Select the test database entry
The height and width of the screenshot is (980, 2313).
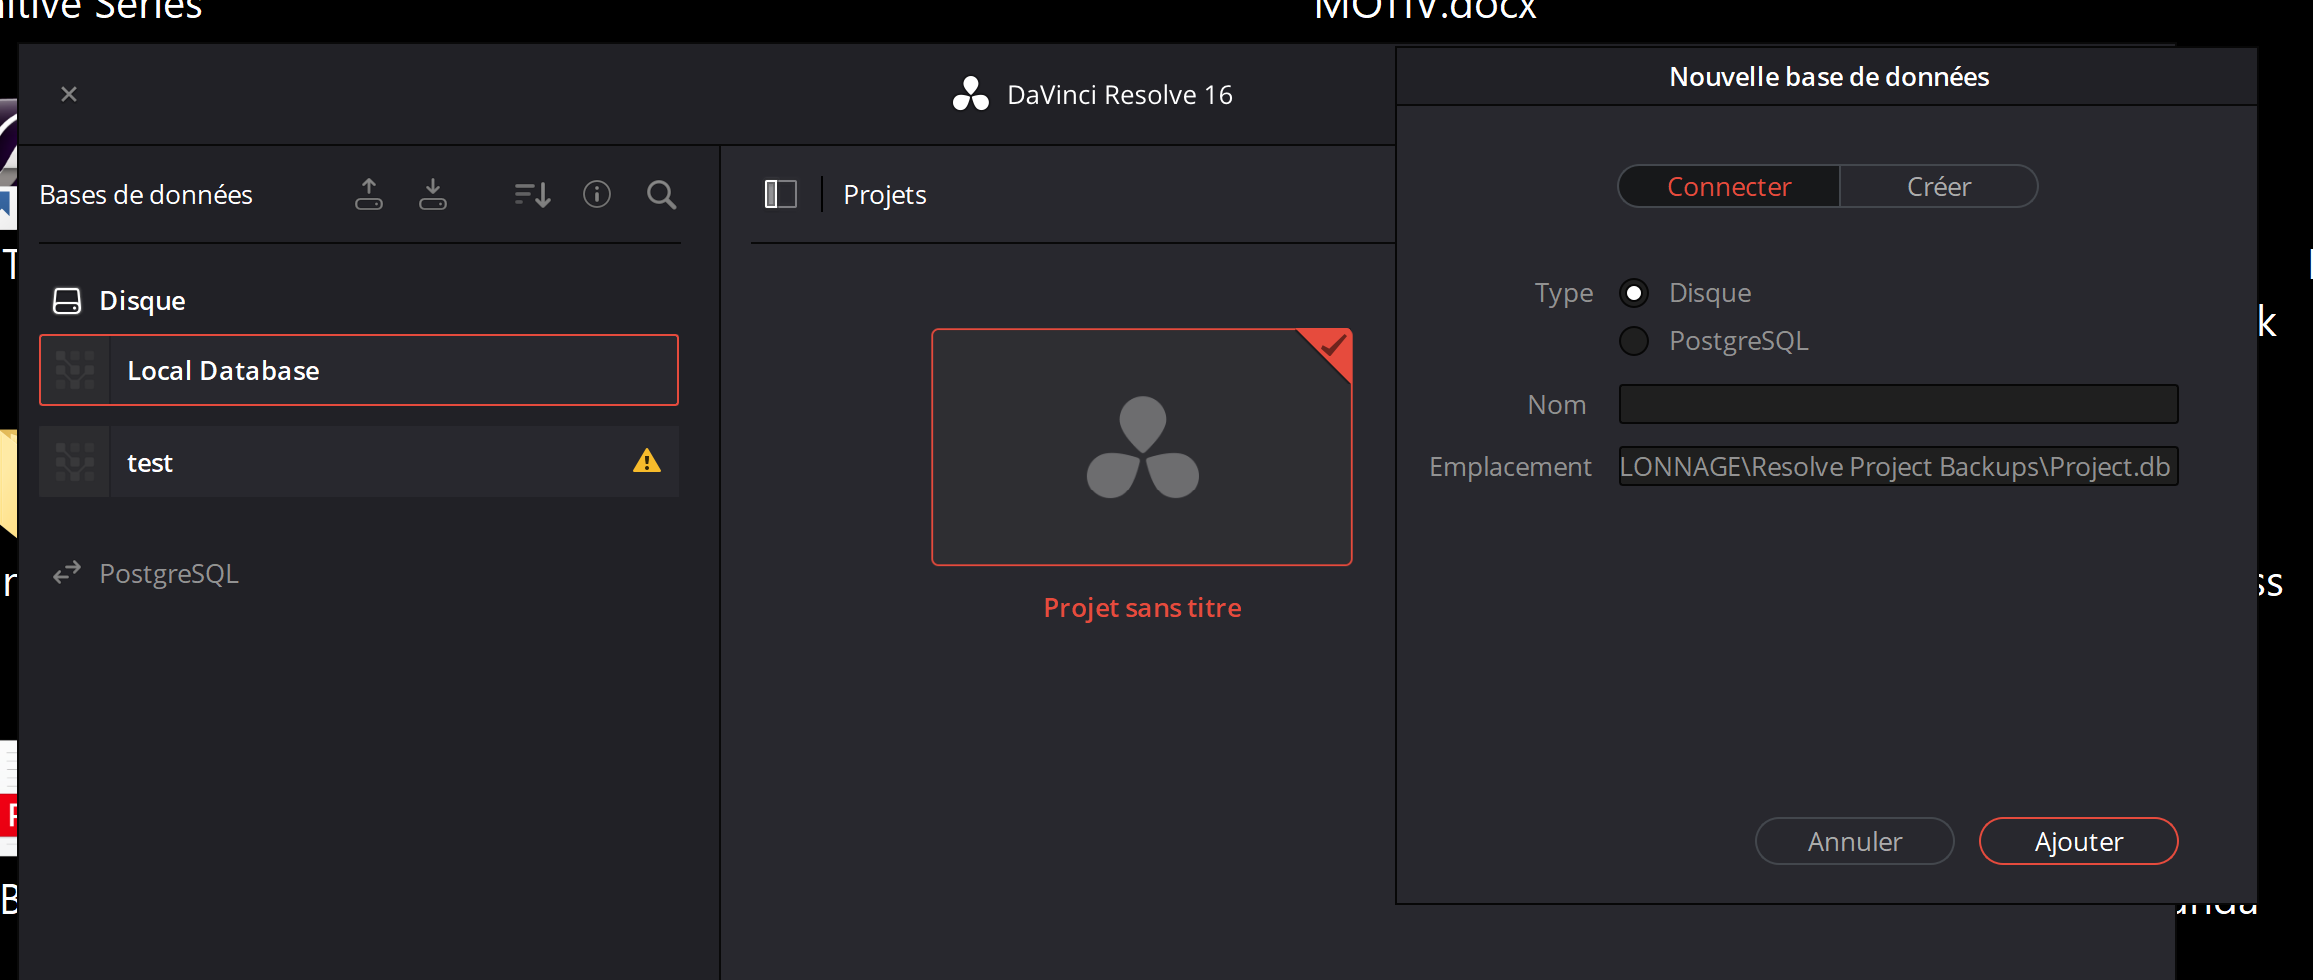point(360,462)
